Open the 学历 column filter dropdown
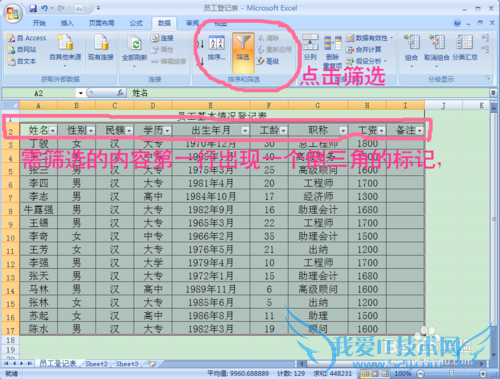500x379 pixels. click(x=167, y=131)
